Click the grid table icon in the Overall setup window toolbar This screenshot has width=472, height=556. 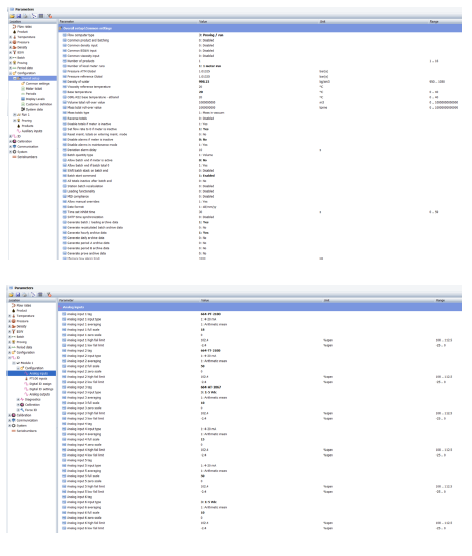[41, 16]
